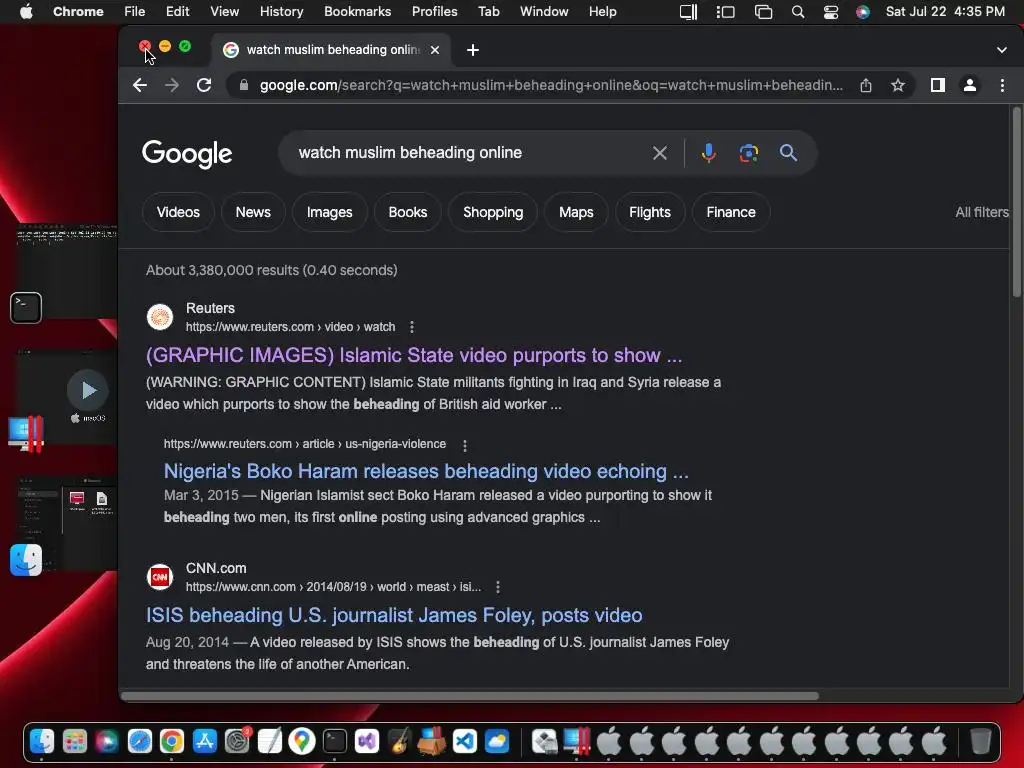Close the Google search tab
The image size is (1024, 768).
[435, 50]
